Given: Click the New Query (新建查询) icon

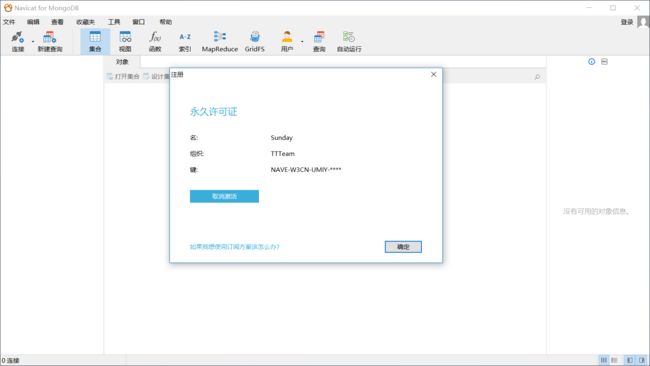Looking at the screenshot, I should [50, 41].
